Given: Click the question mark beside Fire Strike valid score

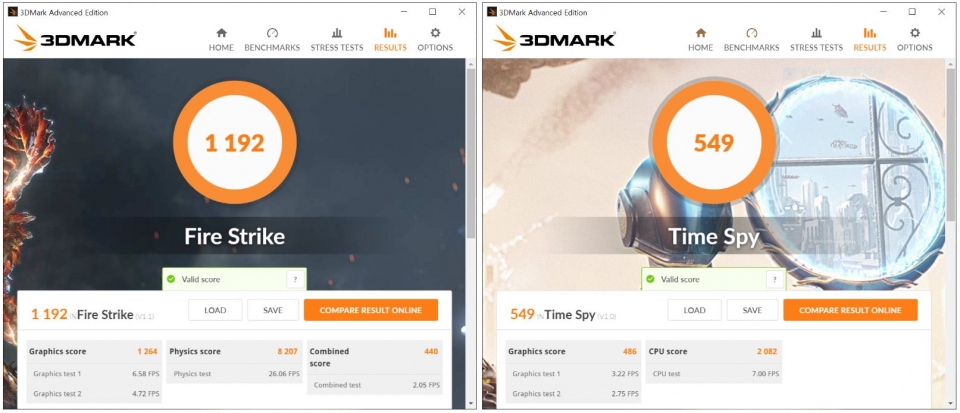Looking at the screenshot, I should pos(295,280).
